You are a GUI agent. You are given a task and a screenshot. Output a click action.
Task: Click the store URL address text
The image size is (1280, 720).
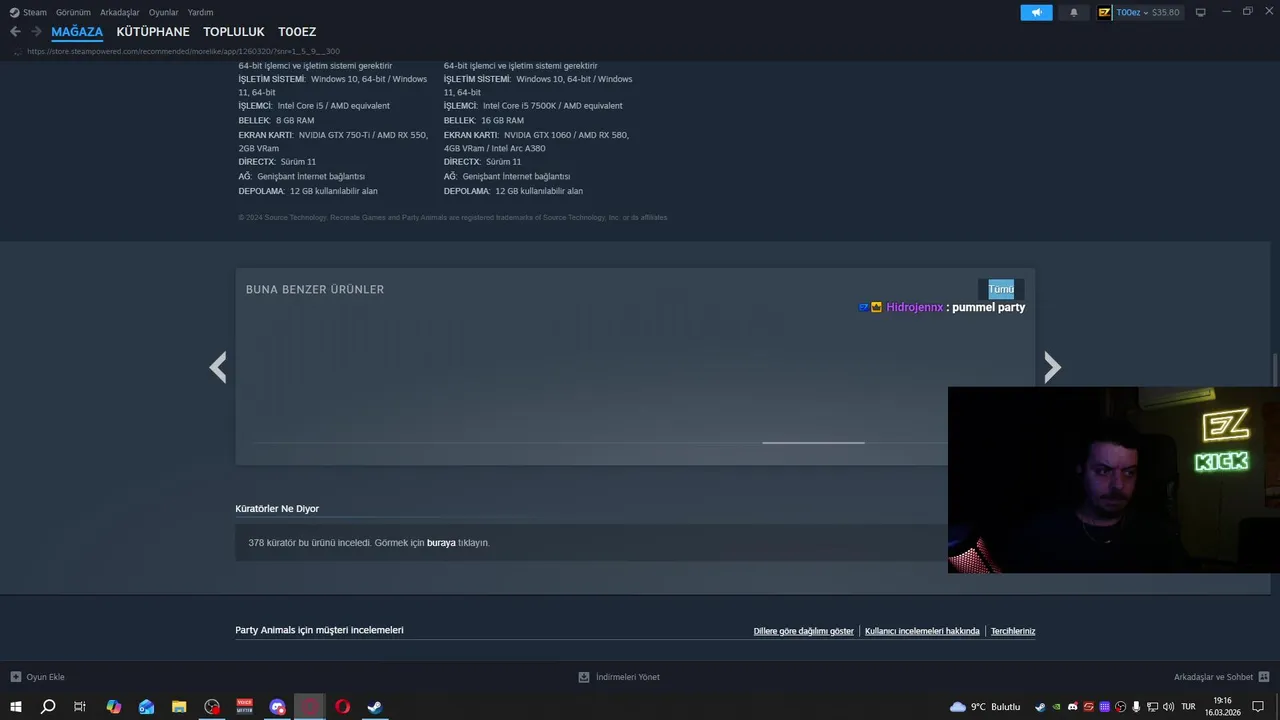pyautogui.click(x=183, y=51)
